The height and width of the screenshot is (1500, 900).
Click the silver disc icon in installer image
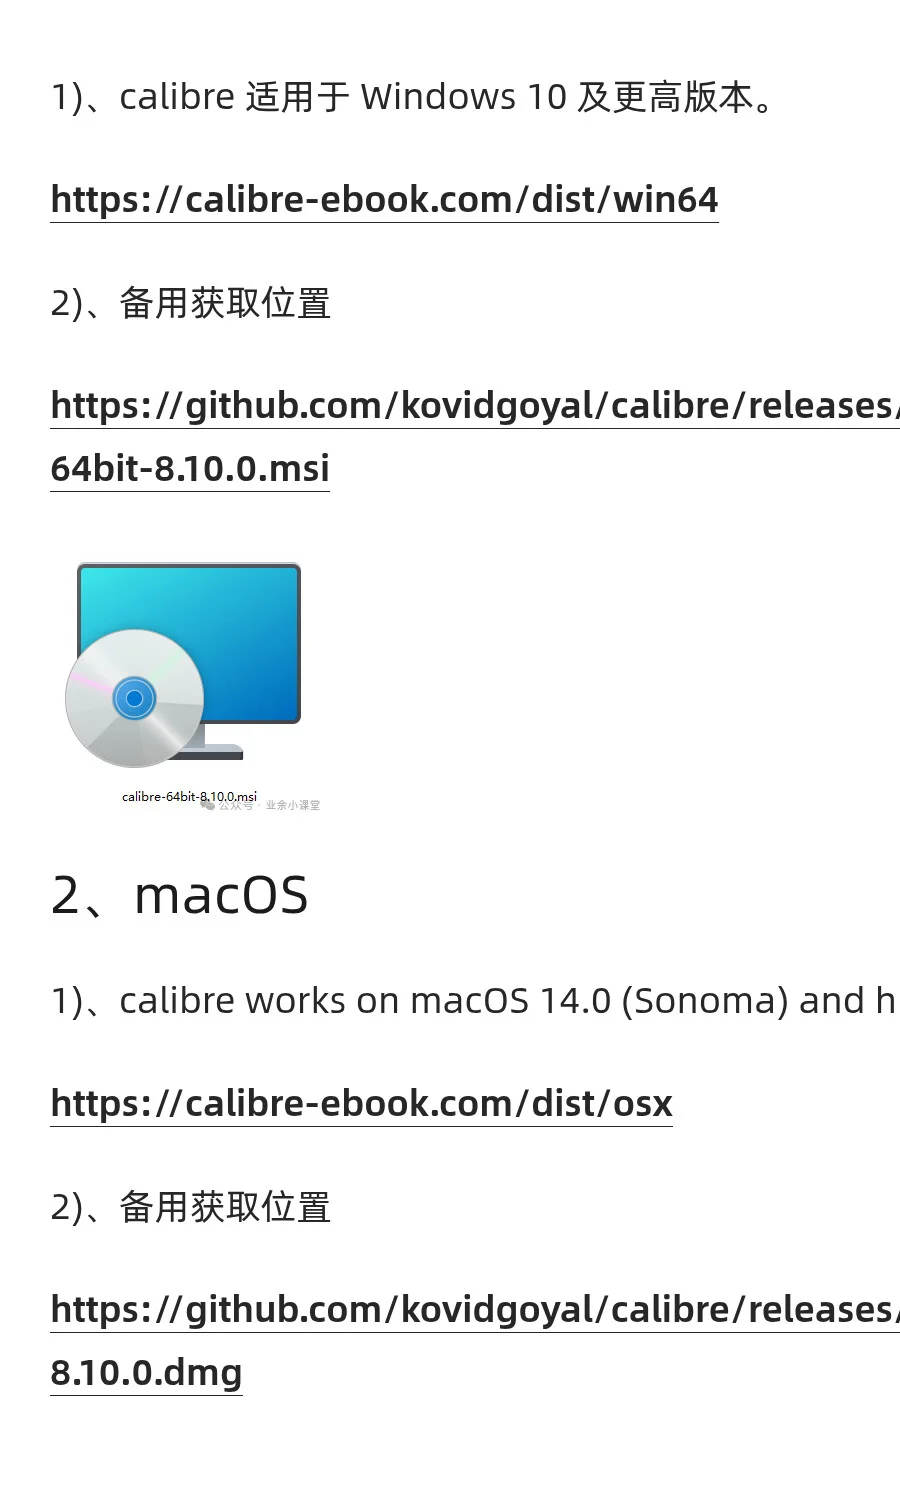pos(135,698)
